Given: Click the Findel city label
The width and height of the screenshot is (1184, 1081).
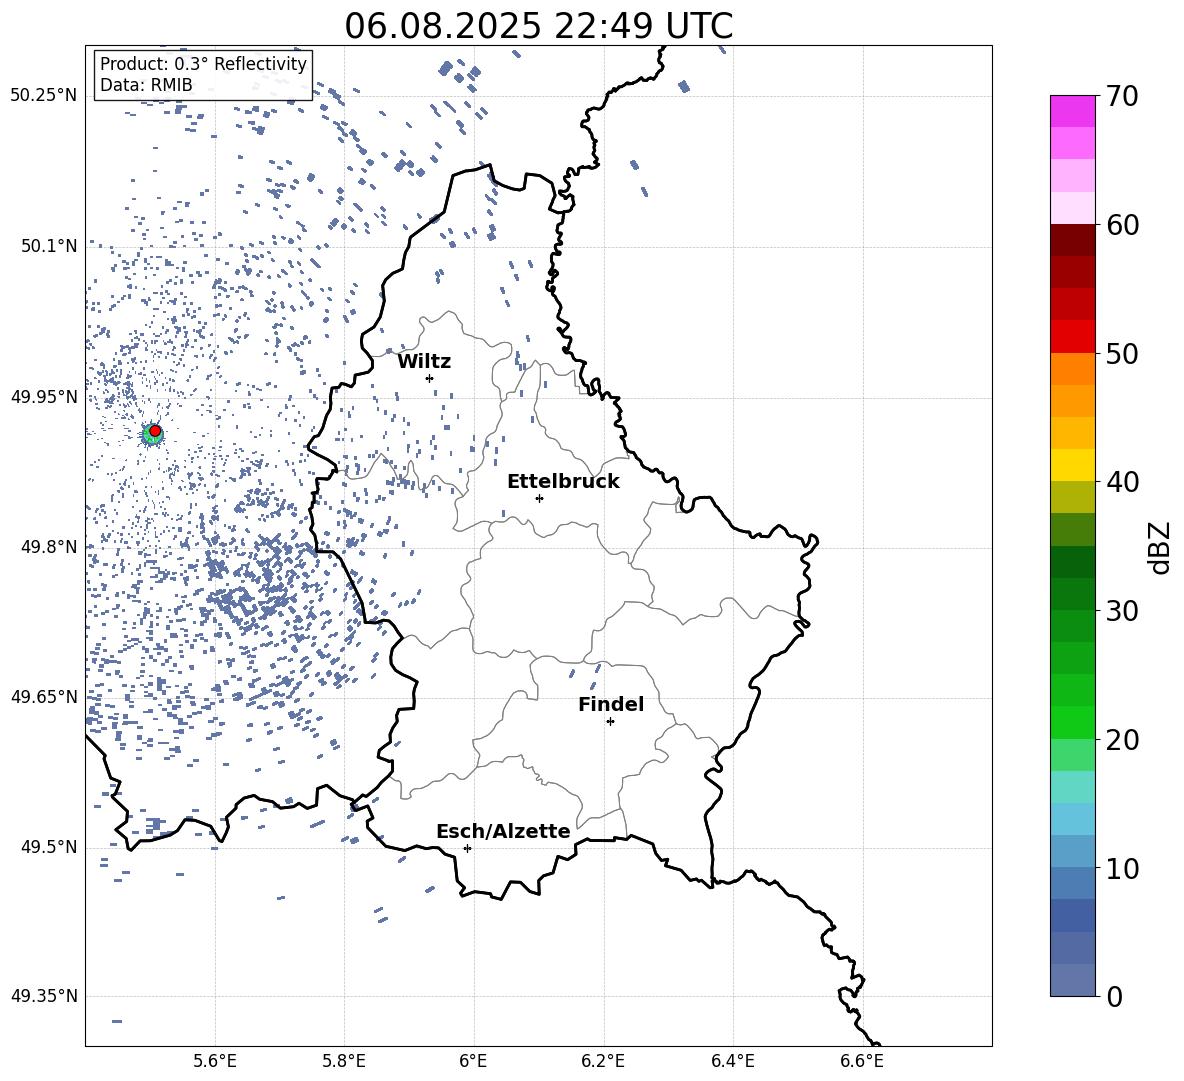Looking at the screenshot, I should click(611, 704).
